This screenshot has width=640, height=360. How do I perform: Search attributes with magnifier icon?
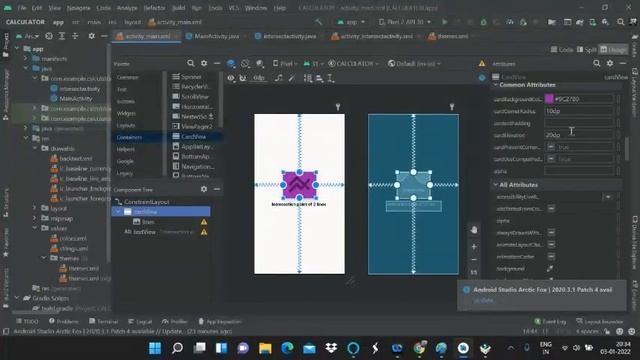[597, 63]
